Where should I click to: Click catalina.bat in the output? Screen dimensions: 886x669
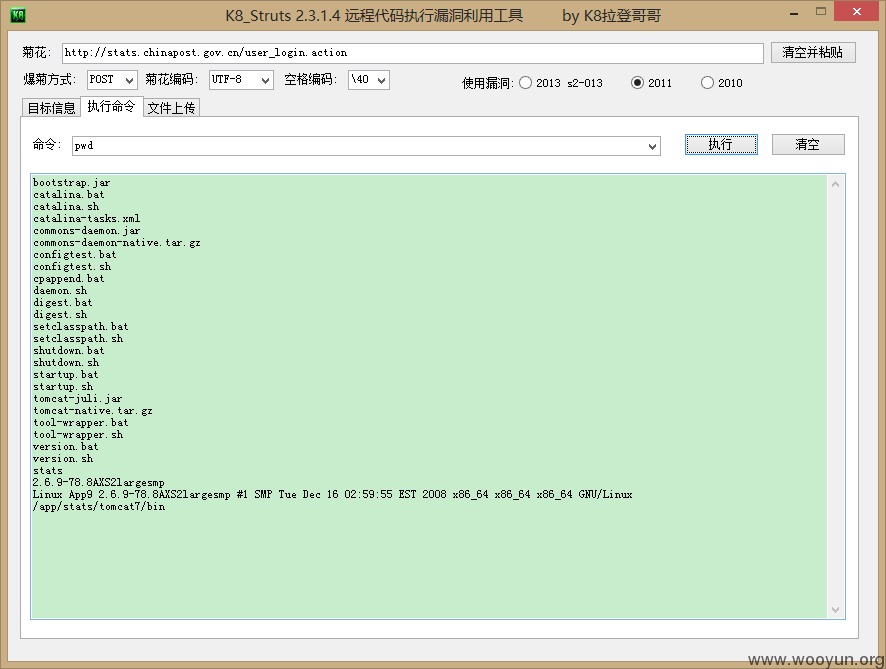68,194
